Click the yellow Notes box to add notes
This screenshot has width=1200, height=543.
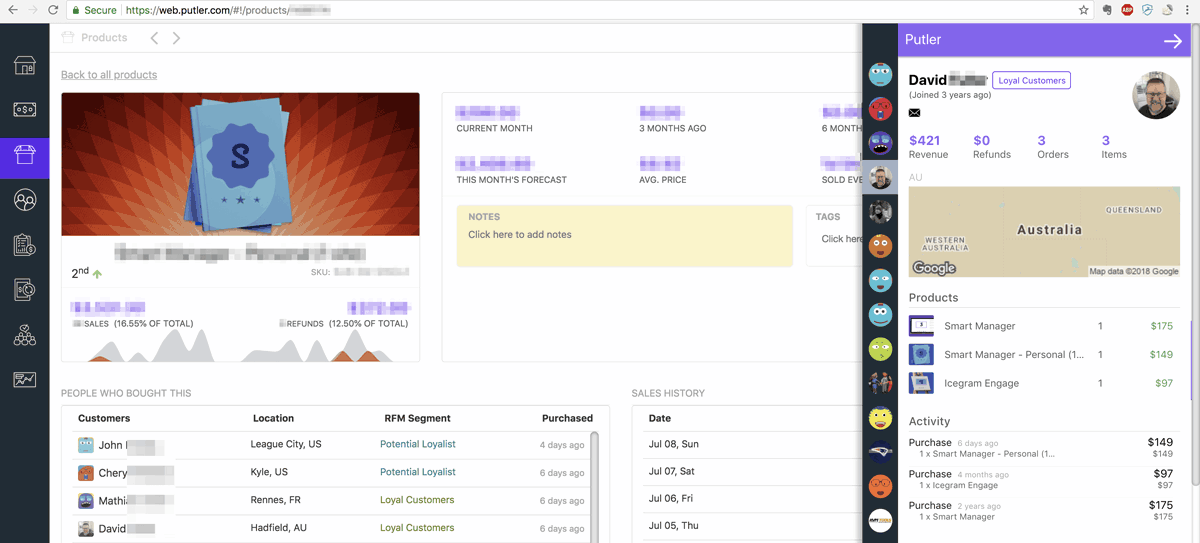(625, 236)
